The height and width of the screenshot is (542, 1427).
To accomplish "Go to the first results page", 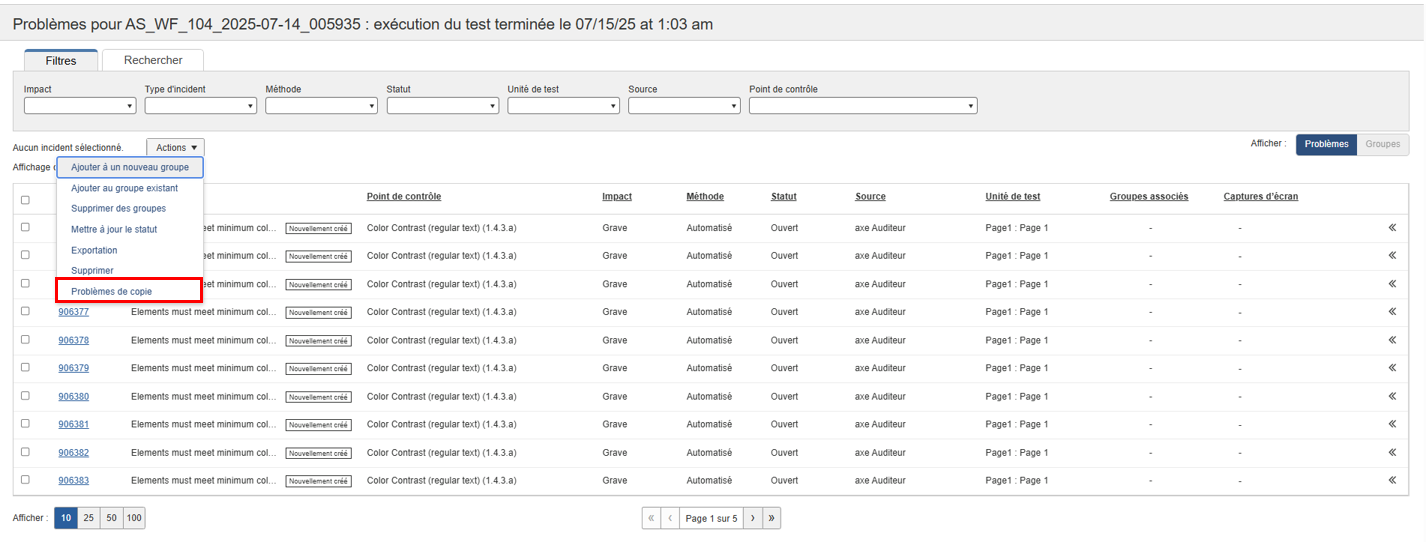I will point(652,518).
